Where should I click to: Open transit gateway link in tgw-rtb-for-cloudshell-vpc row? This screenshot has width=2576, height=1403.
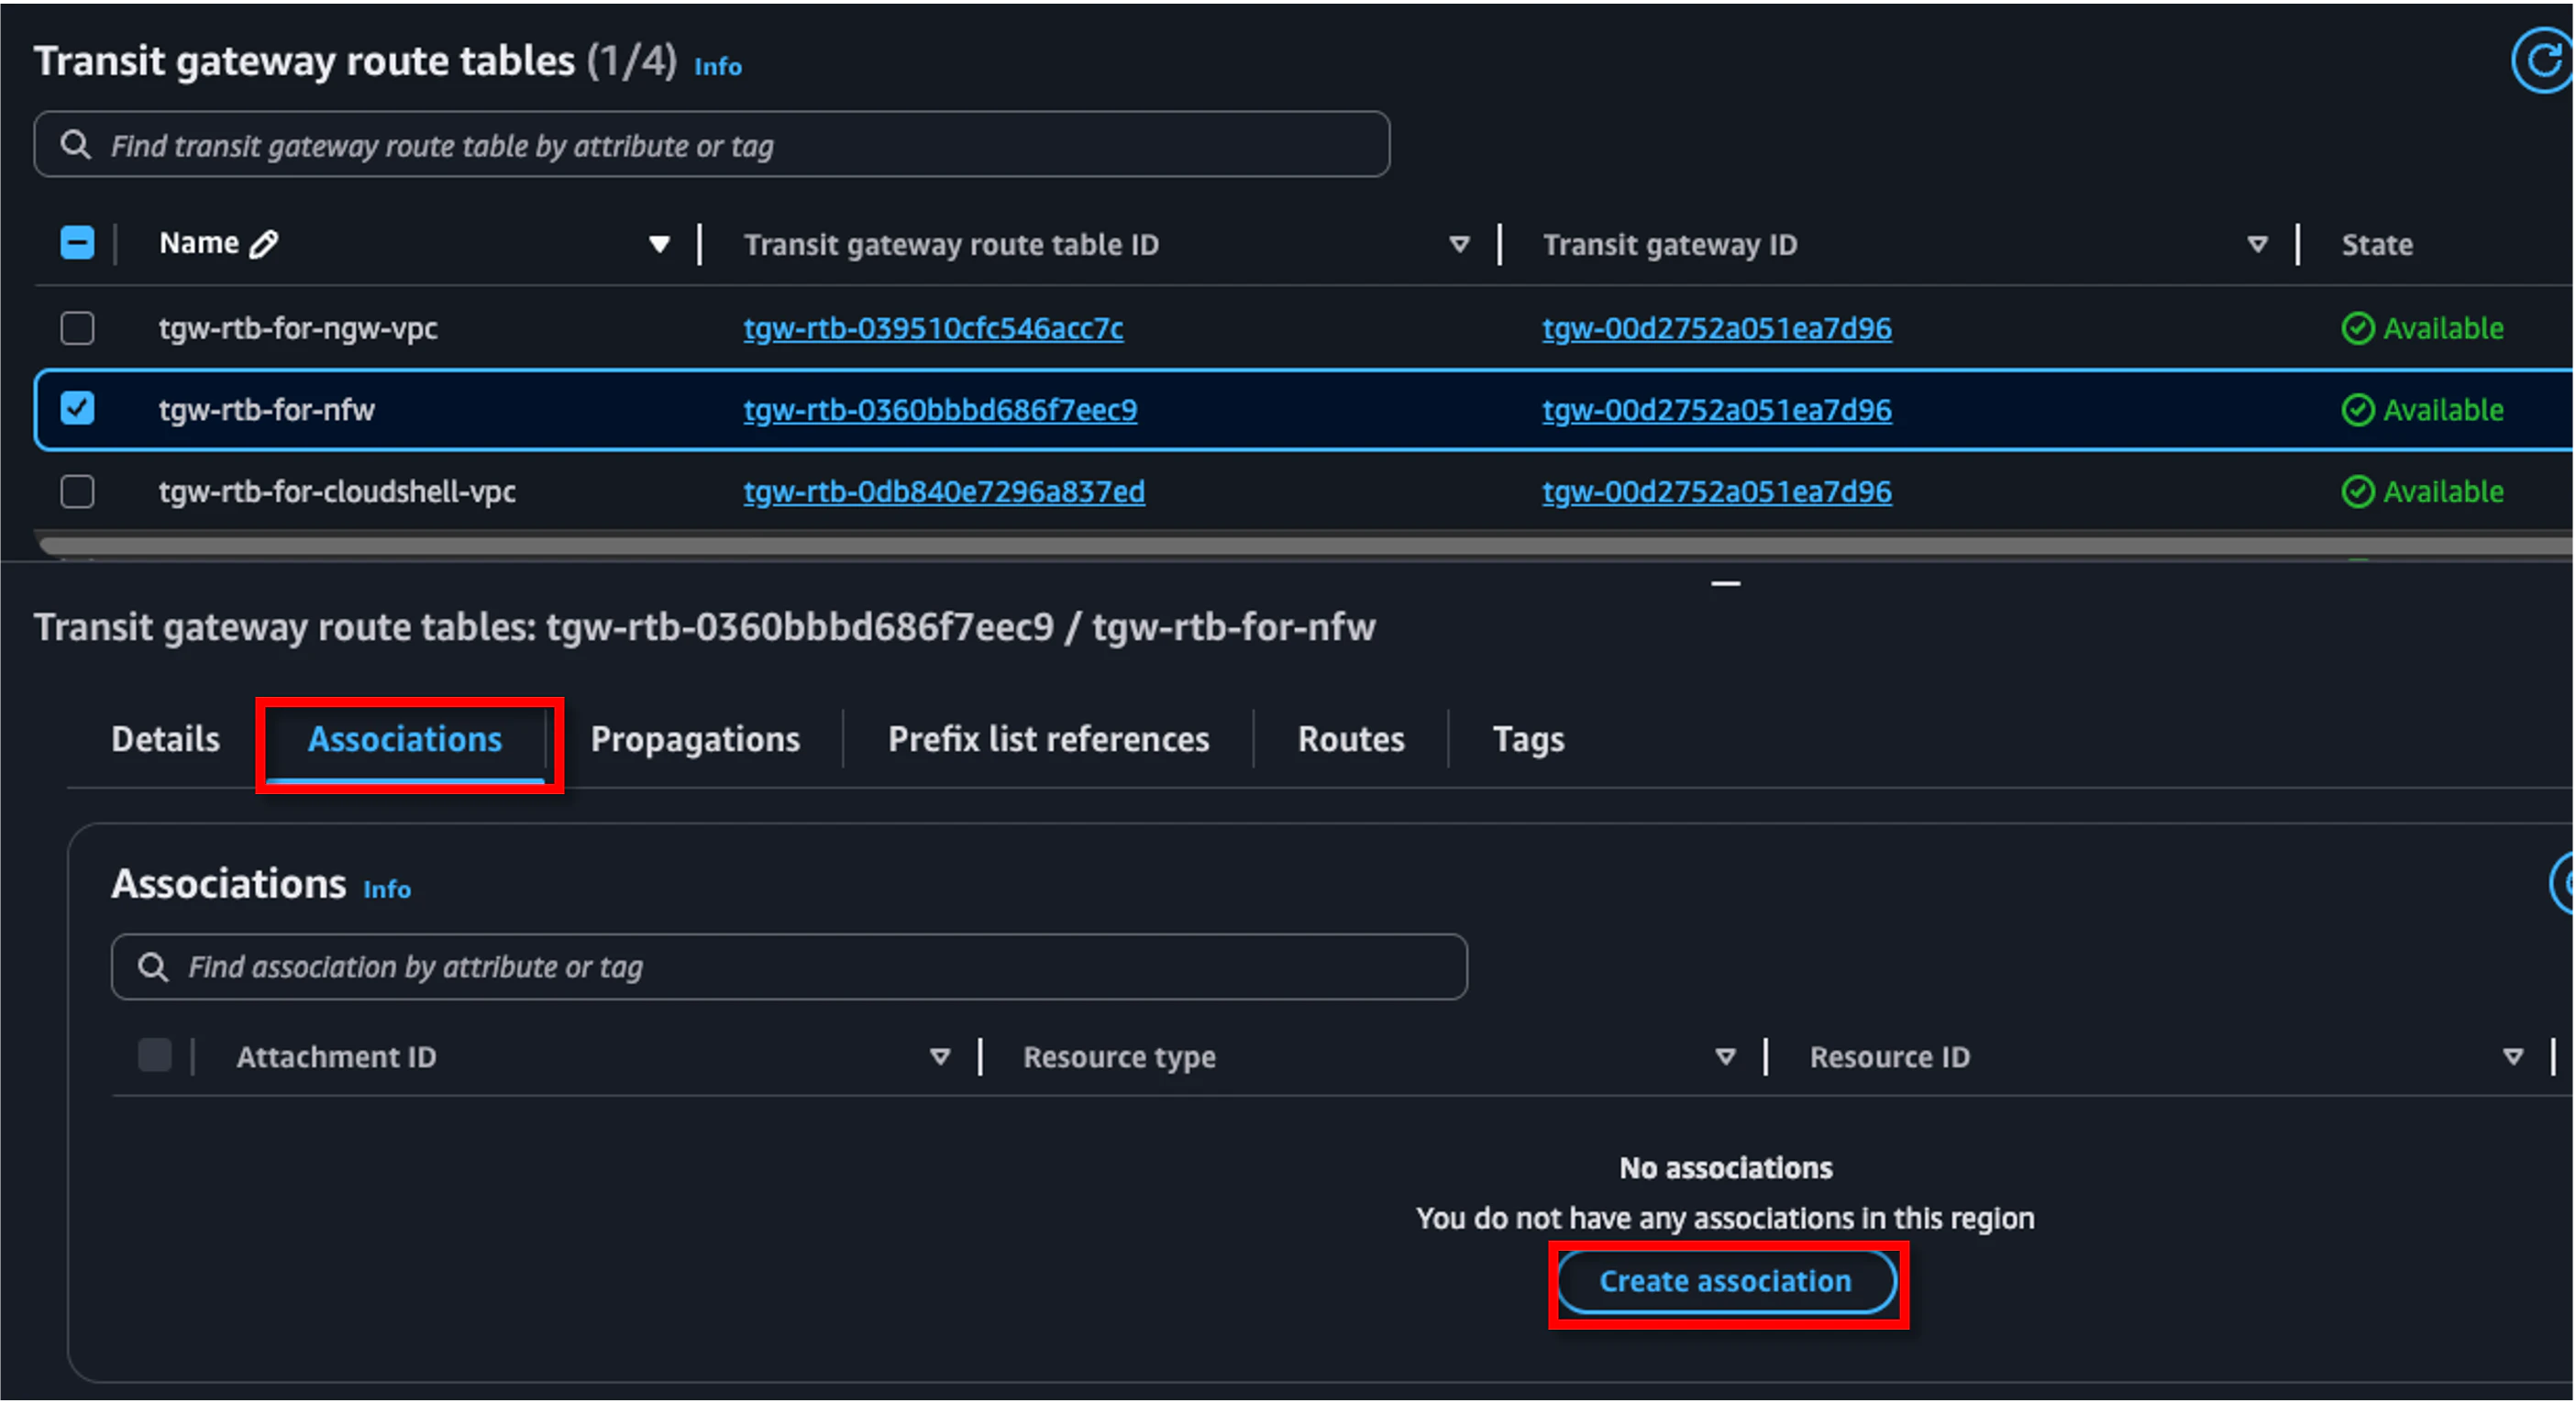click(1716, 492)
